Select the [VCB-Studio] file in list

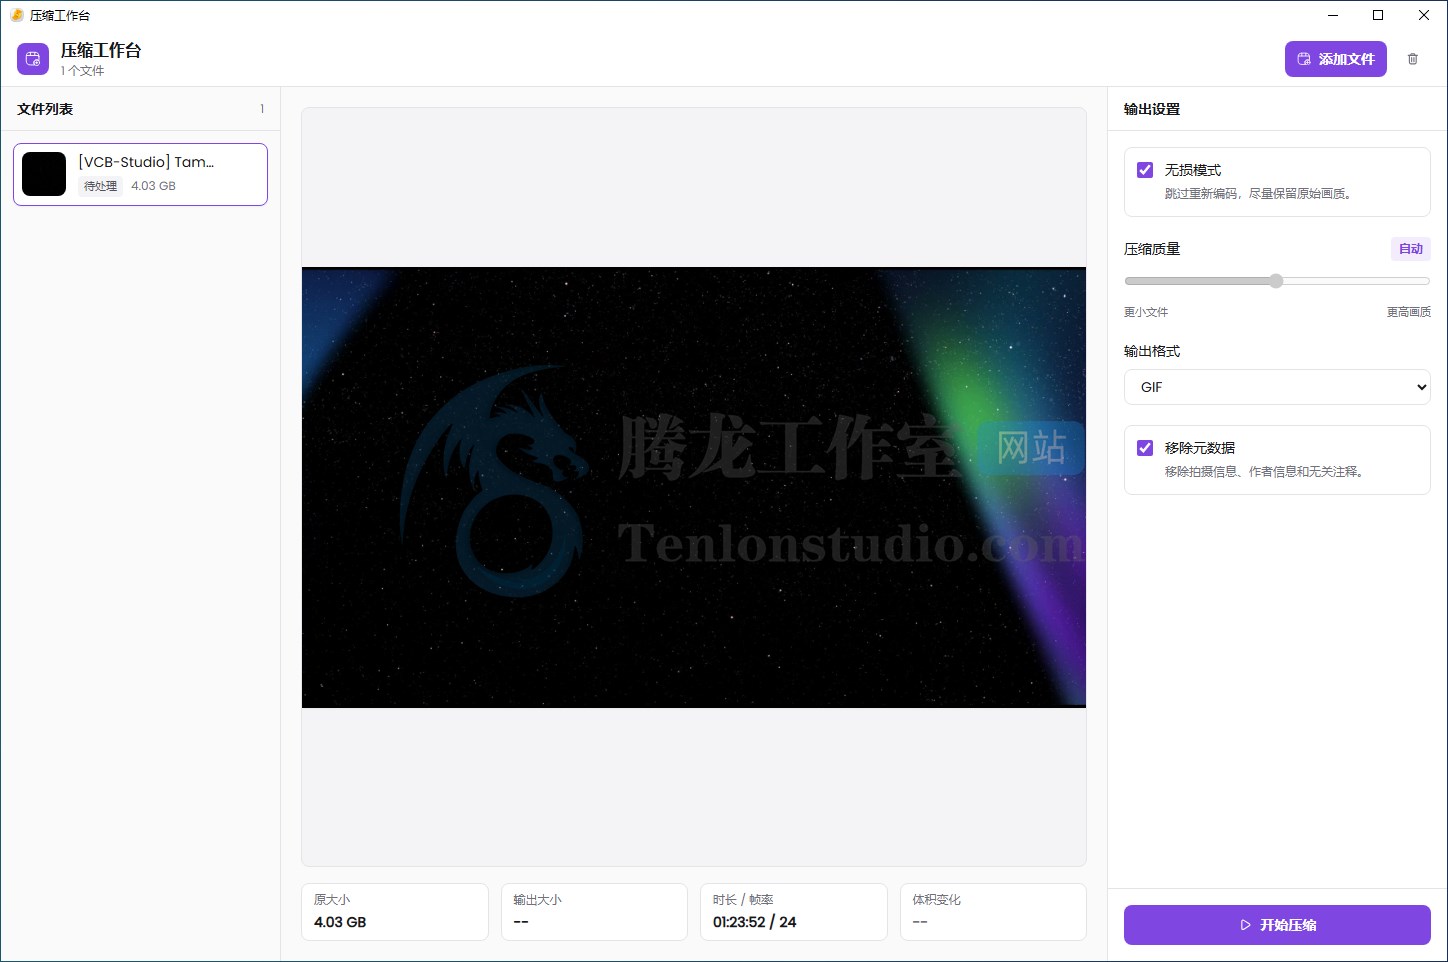140,174
